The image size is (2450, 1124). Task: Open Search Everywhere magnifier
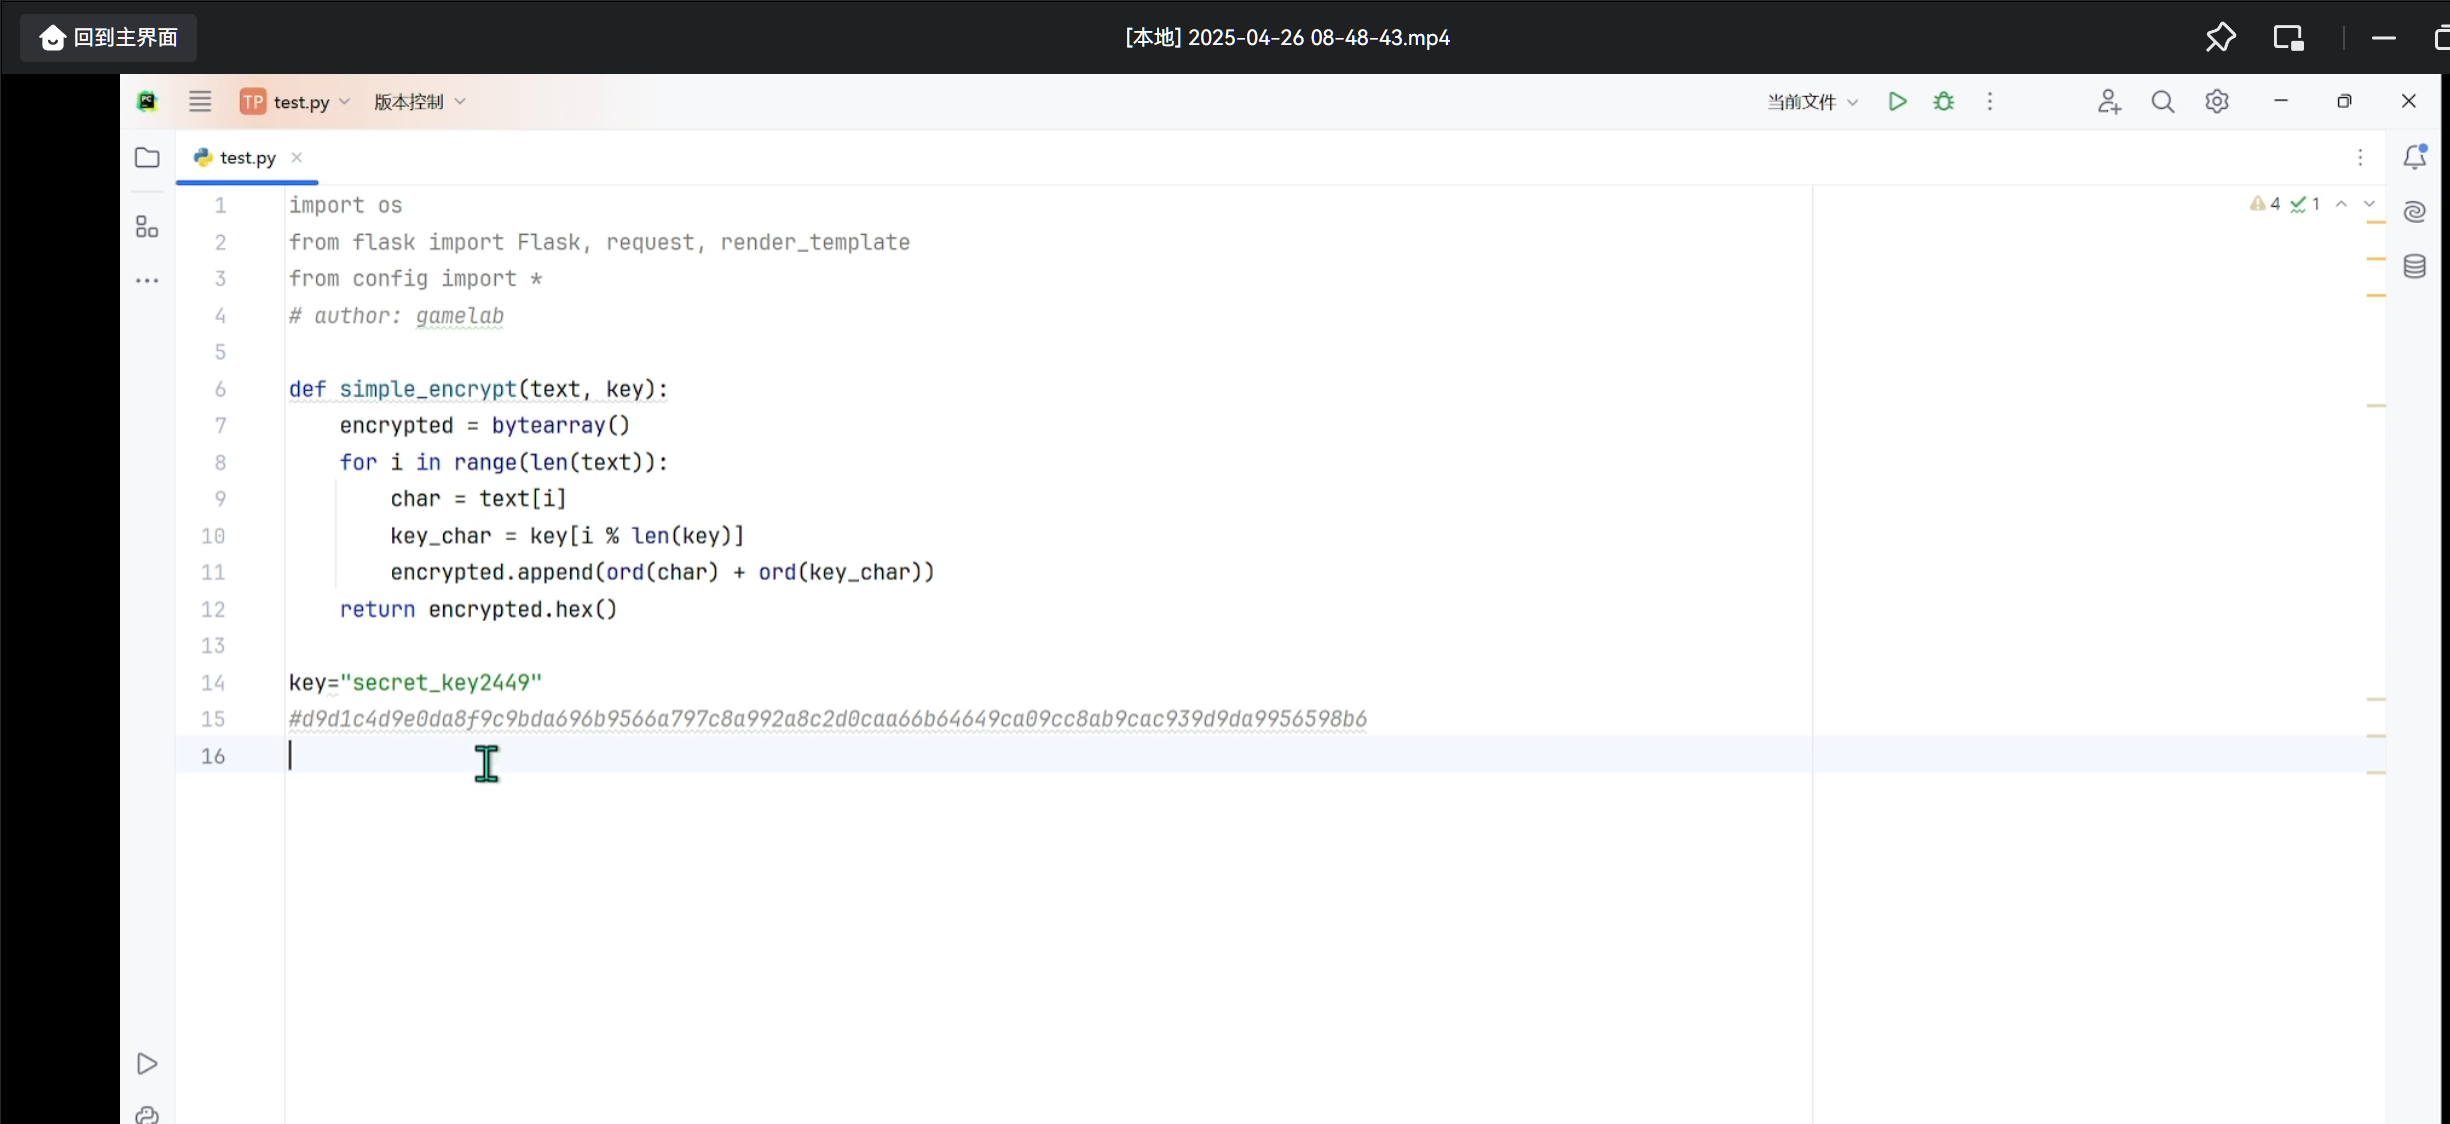coord(2162,101)
